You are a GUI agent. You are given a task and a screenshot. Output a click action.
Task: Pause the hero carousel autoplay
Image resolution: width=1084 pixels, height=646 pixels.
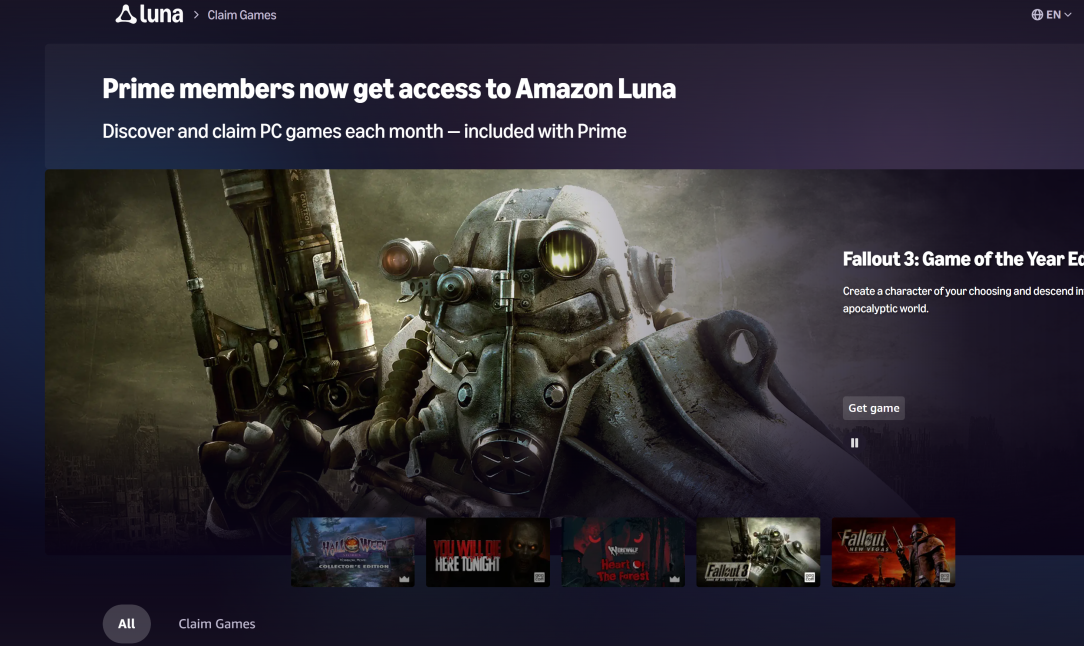pyautogui.click(x=854, y=443)
